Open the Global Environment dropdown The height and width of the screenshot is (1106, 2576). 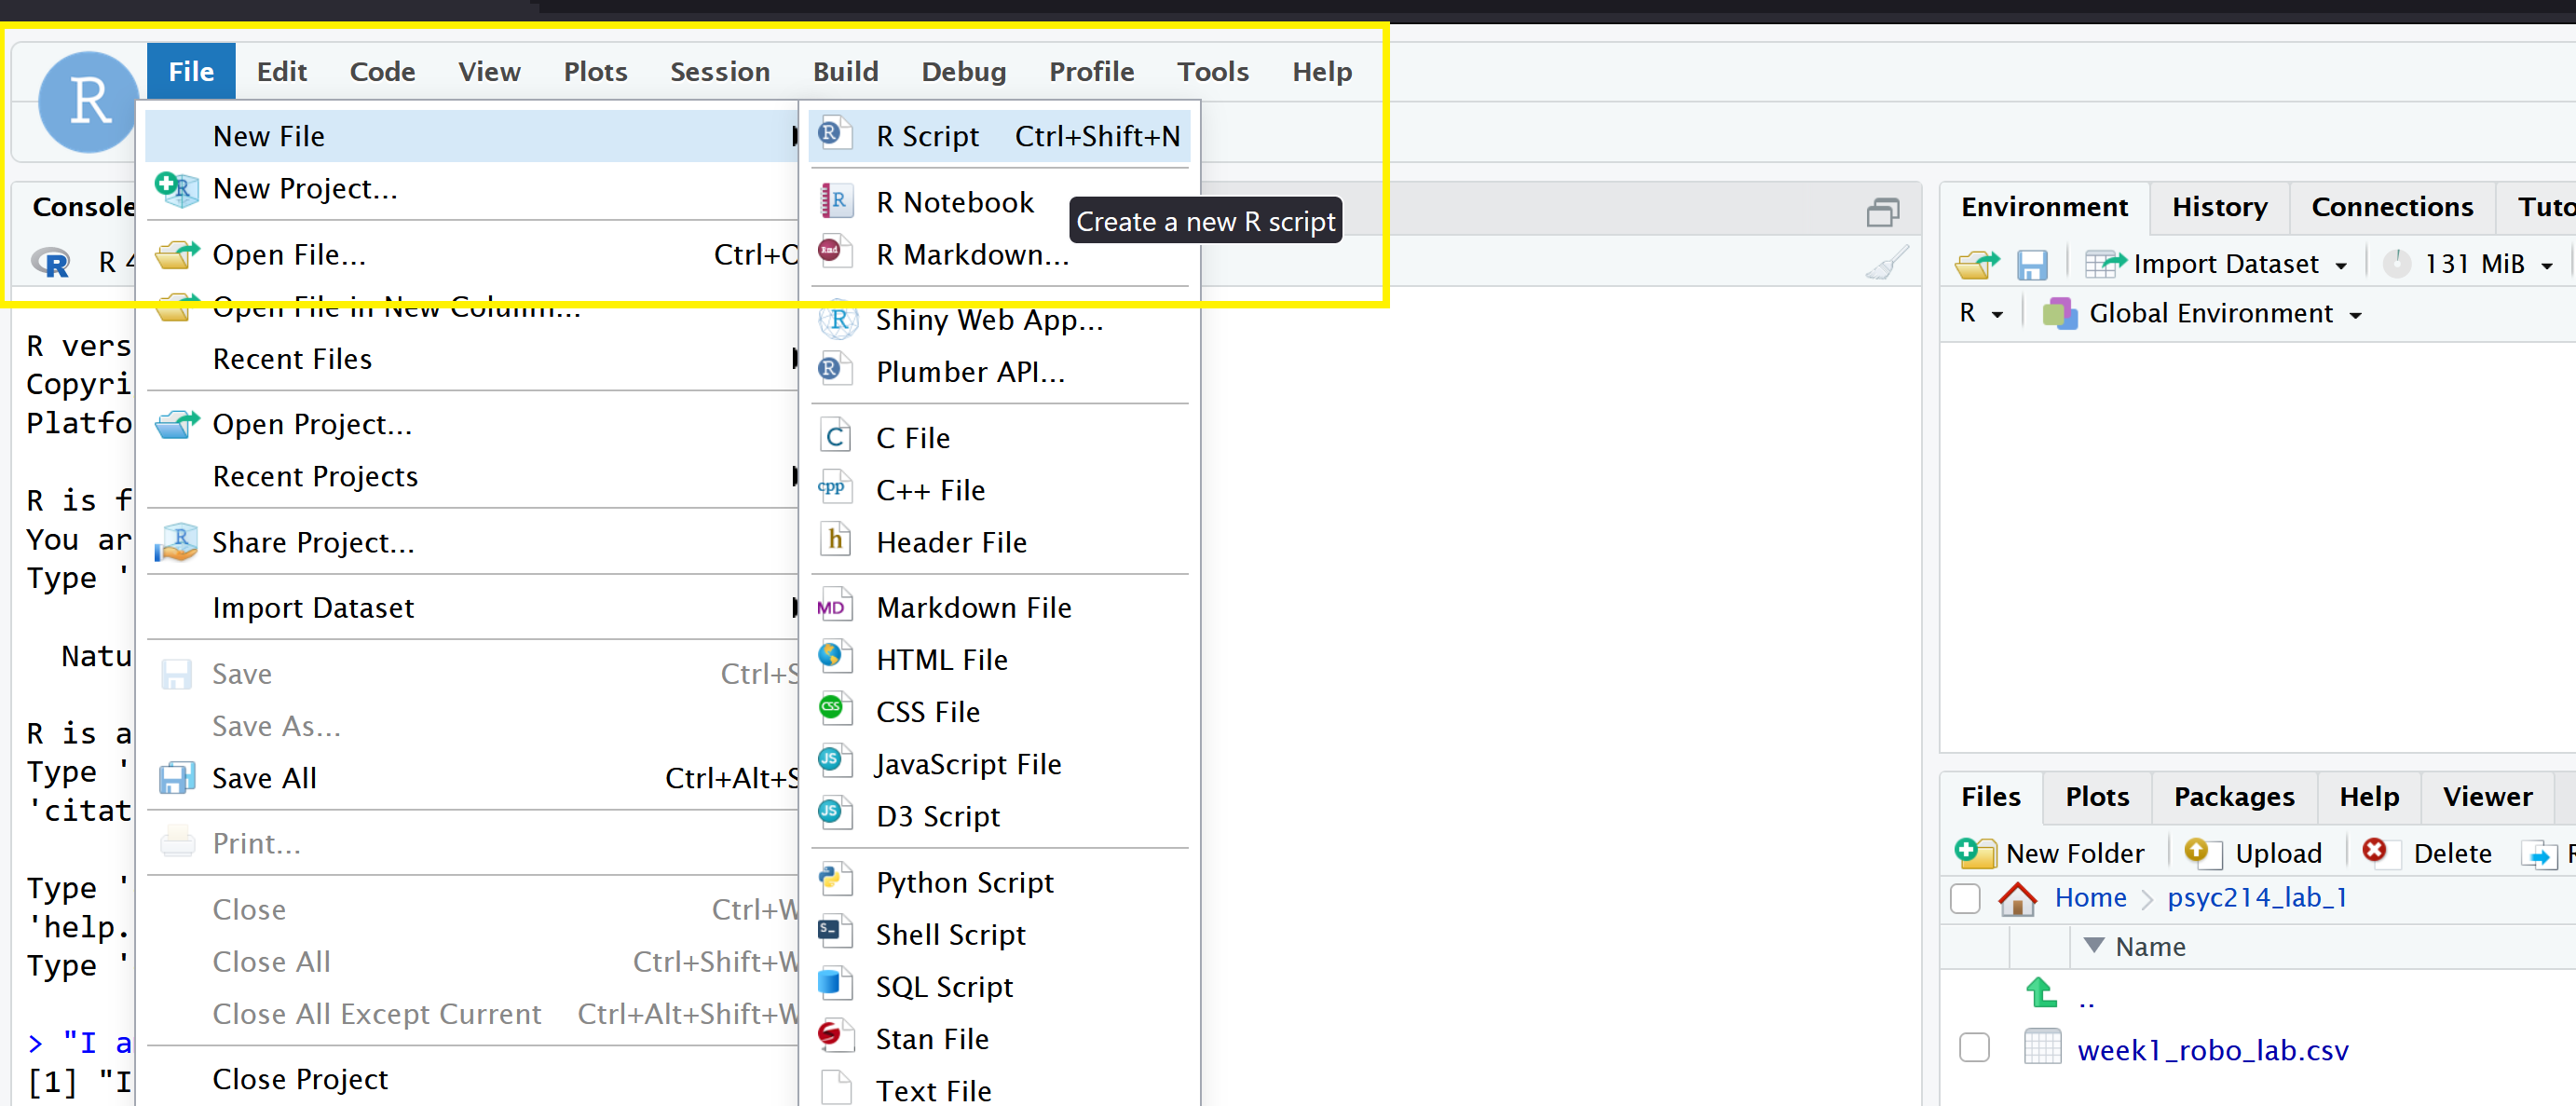click(x=2202, y=314)
